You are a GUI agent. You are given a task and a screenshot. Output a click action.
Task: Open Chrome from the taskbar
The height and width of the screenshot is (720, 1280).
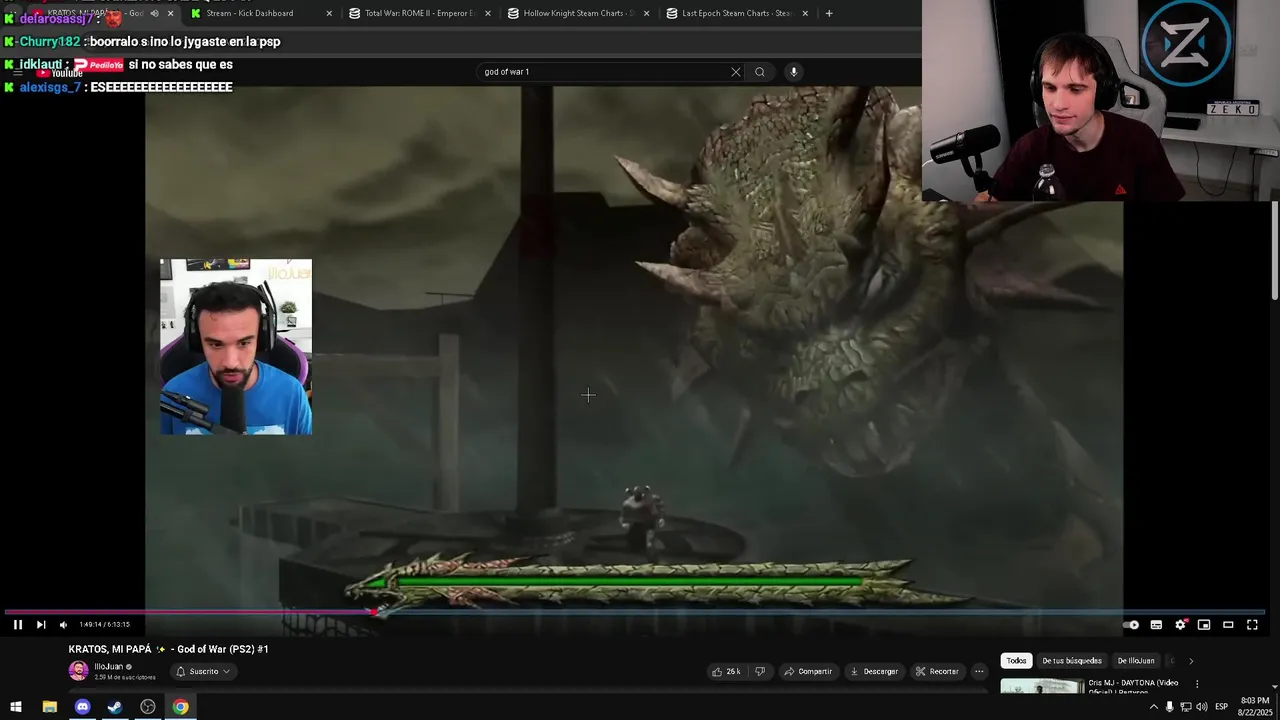pos(180,707)
